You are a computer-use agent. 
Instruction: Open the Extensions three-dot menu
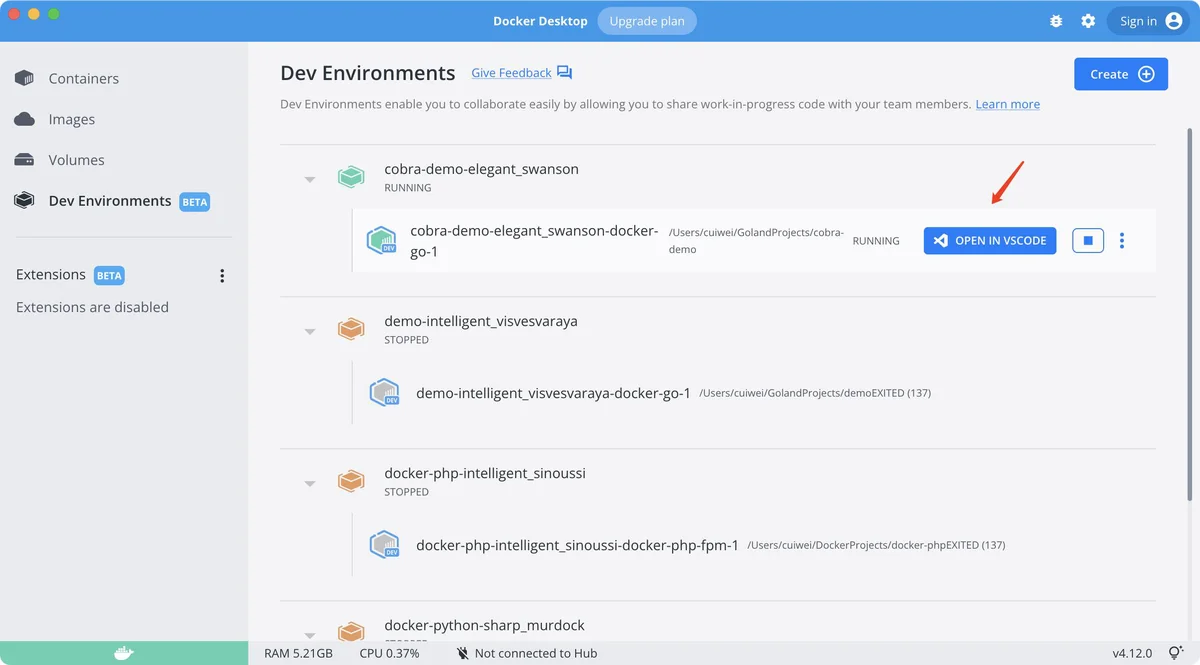[x=222, y=276]
